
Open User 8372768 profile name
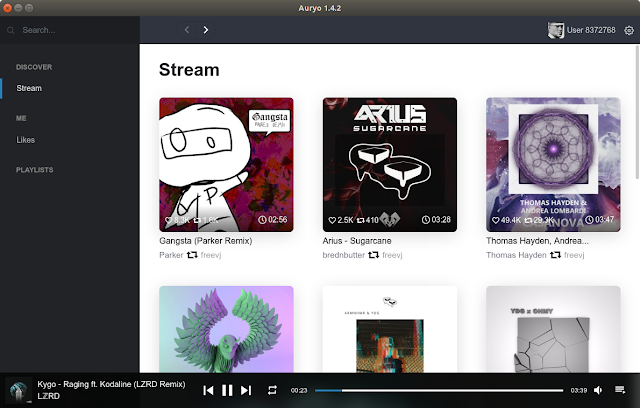pyautogui.click(x=591, y=30)
